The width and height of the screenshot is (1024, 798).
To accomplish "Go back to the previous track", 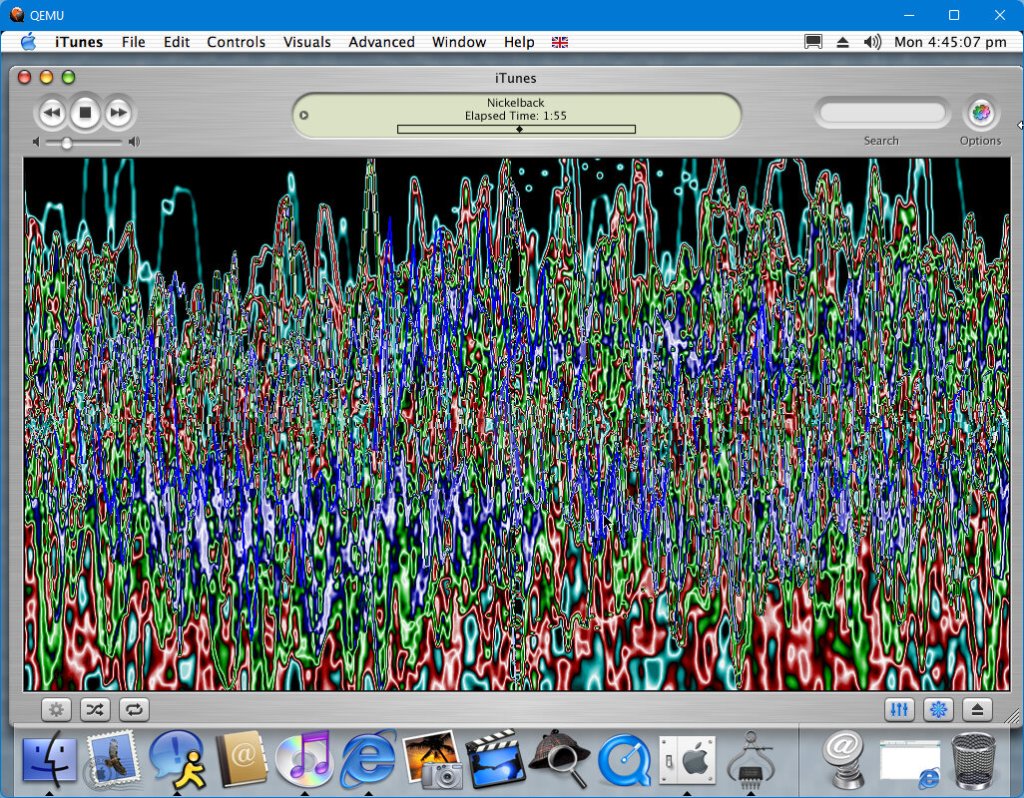I will click(52, 113).
